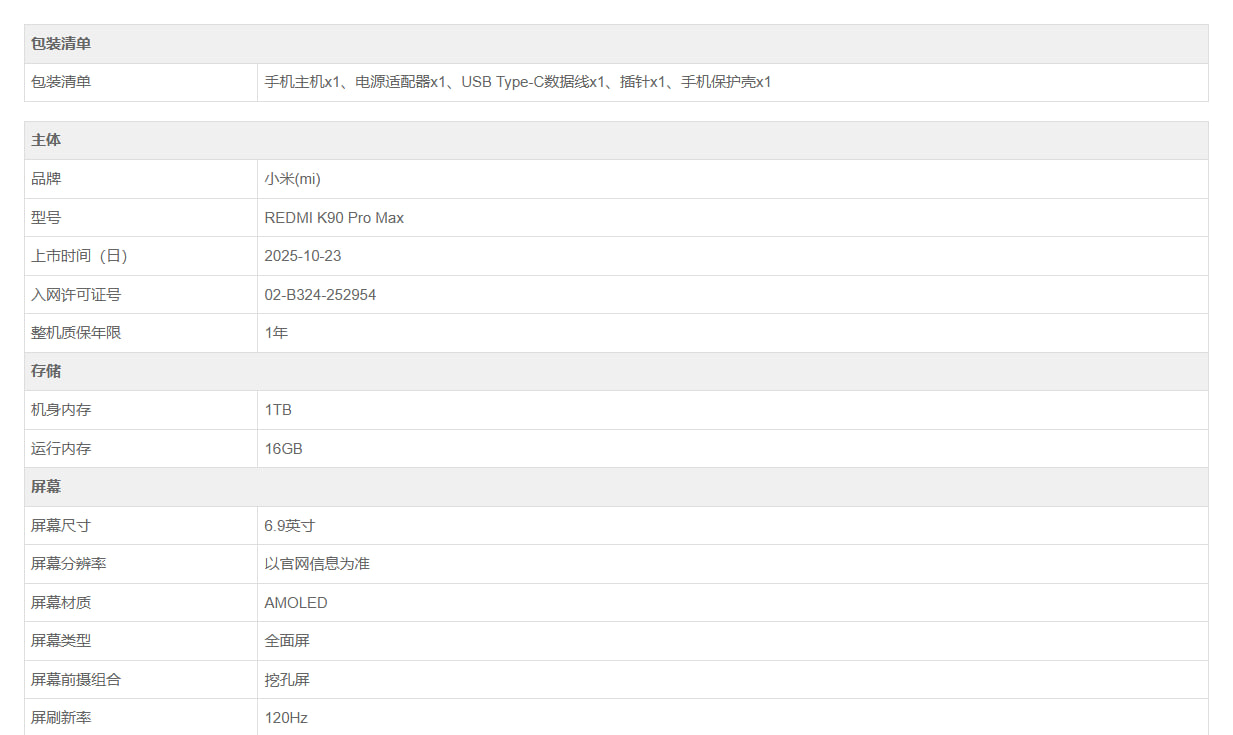The image size is (1233, 735).
Task: Select the brand value 小米(mi)
Action: 292,179
